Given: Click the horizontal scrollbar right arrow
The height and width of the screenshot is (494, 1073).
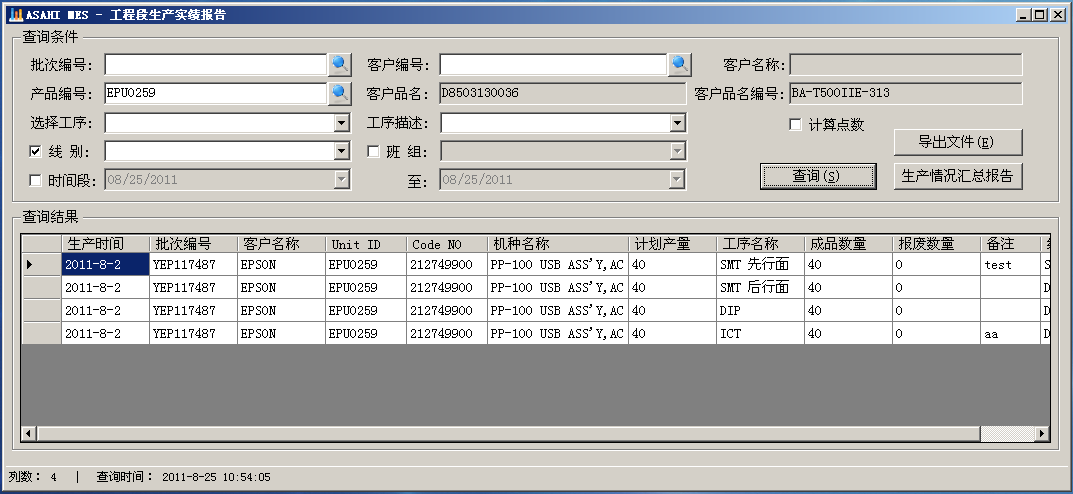Looking at the screenshot, I should click(1042, 434).
